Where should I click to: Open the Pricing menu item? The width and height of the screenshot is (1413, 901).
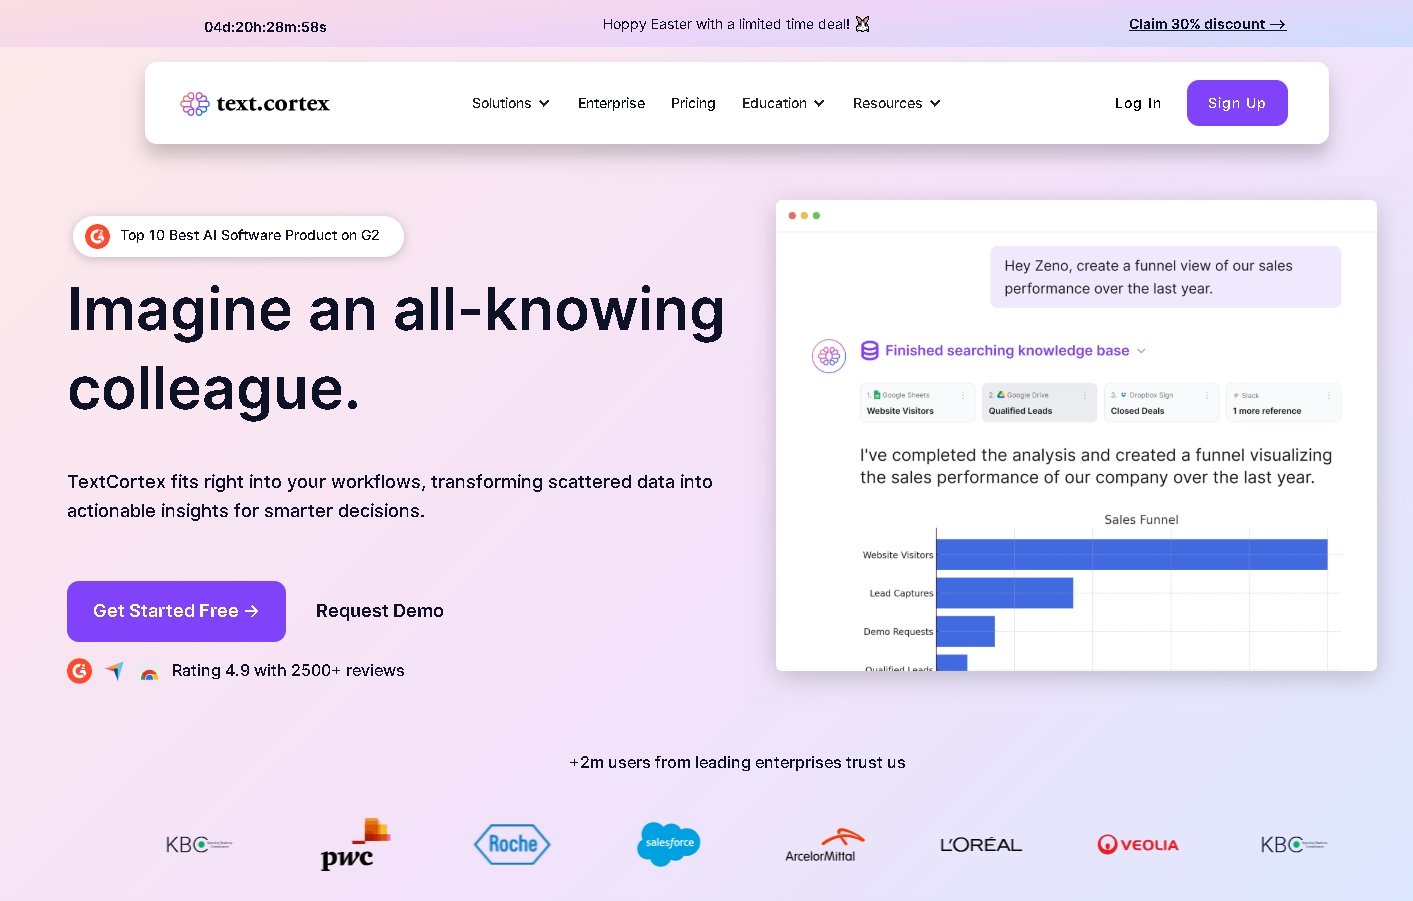click(693, 103)
